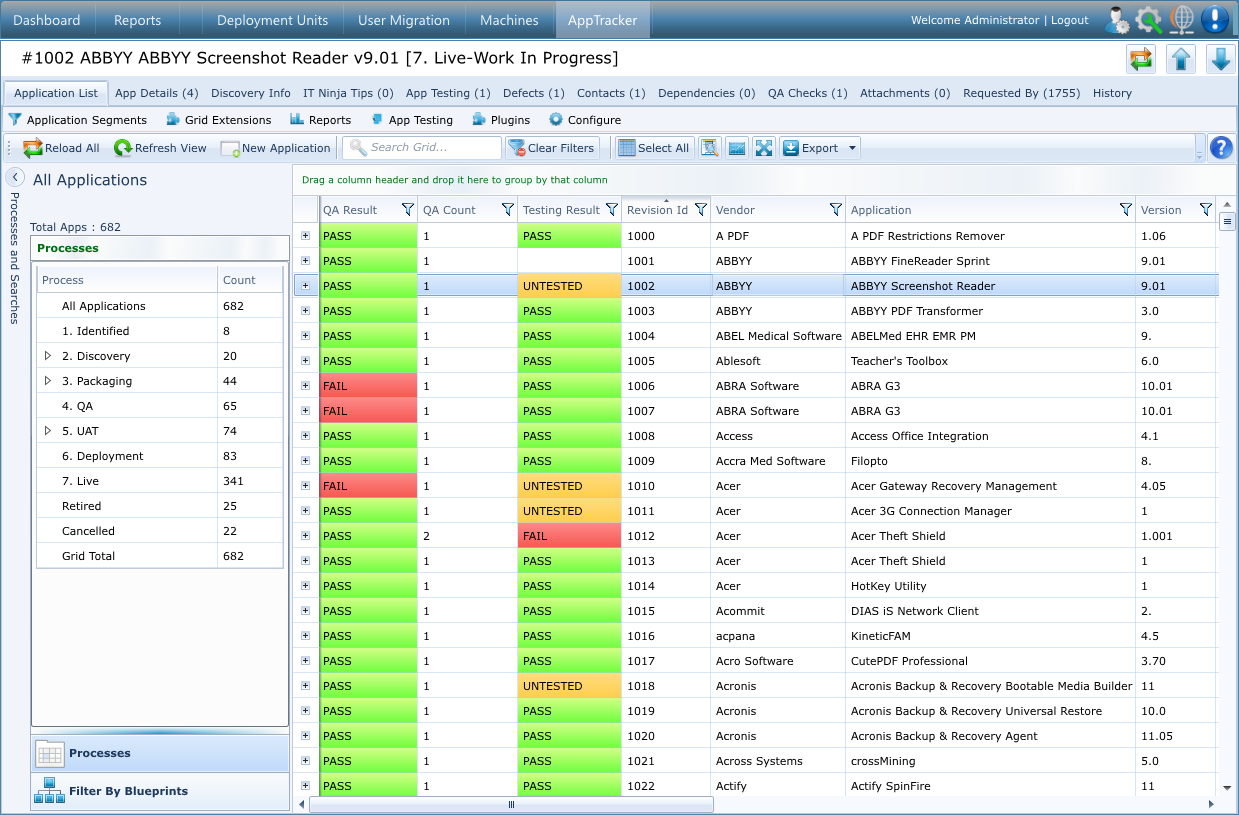Screen dimensions: 1239x815
Task: Select the Cancelled process row
Action: [160, 531]
